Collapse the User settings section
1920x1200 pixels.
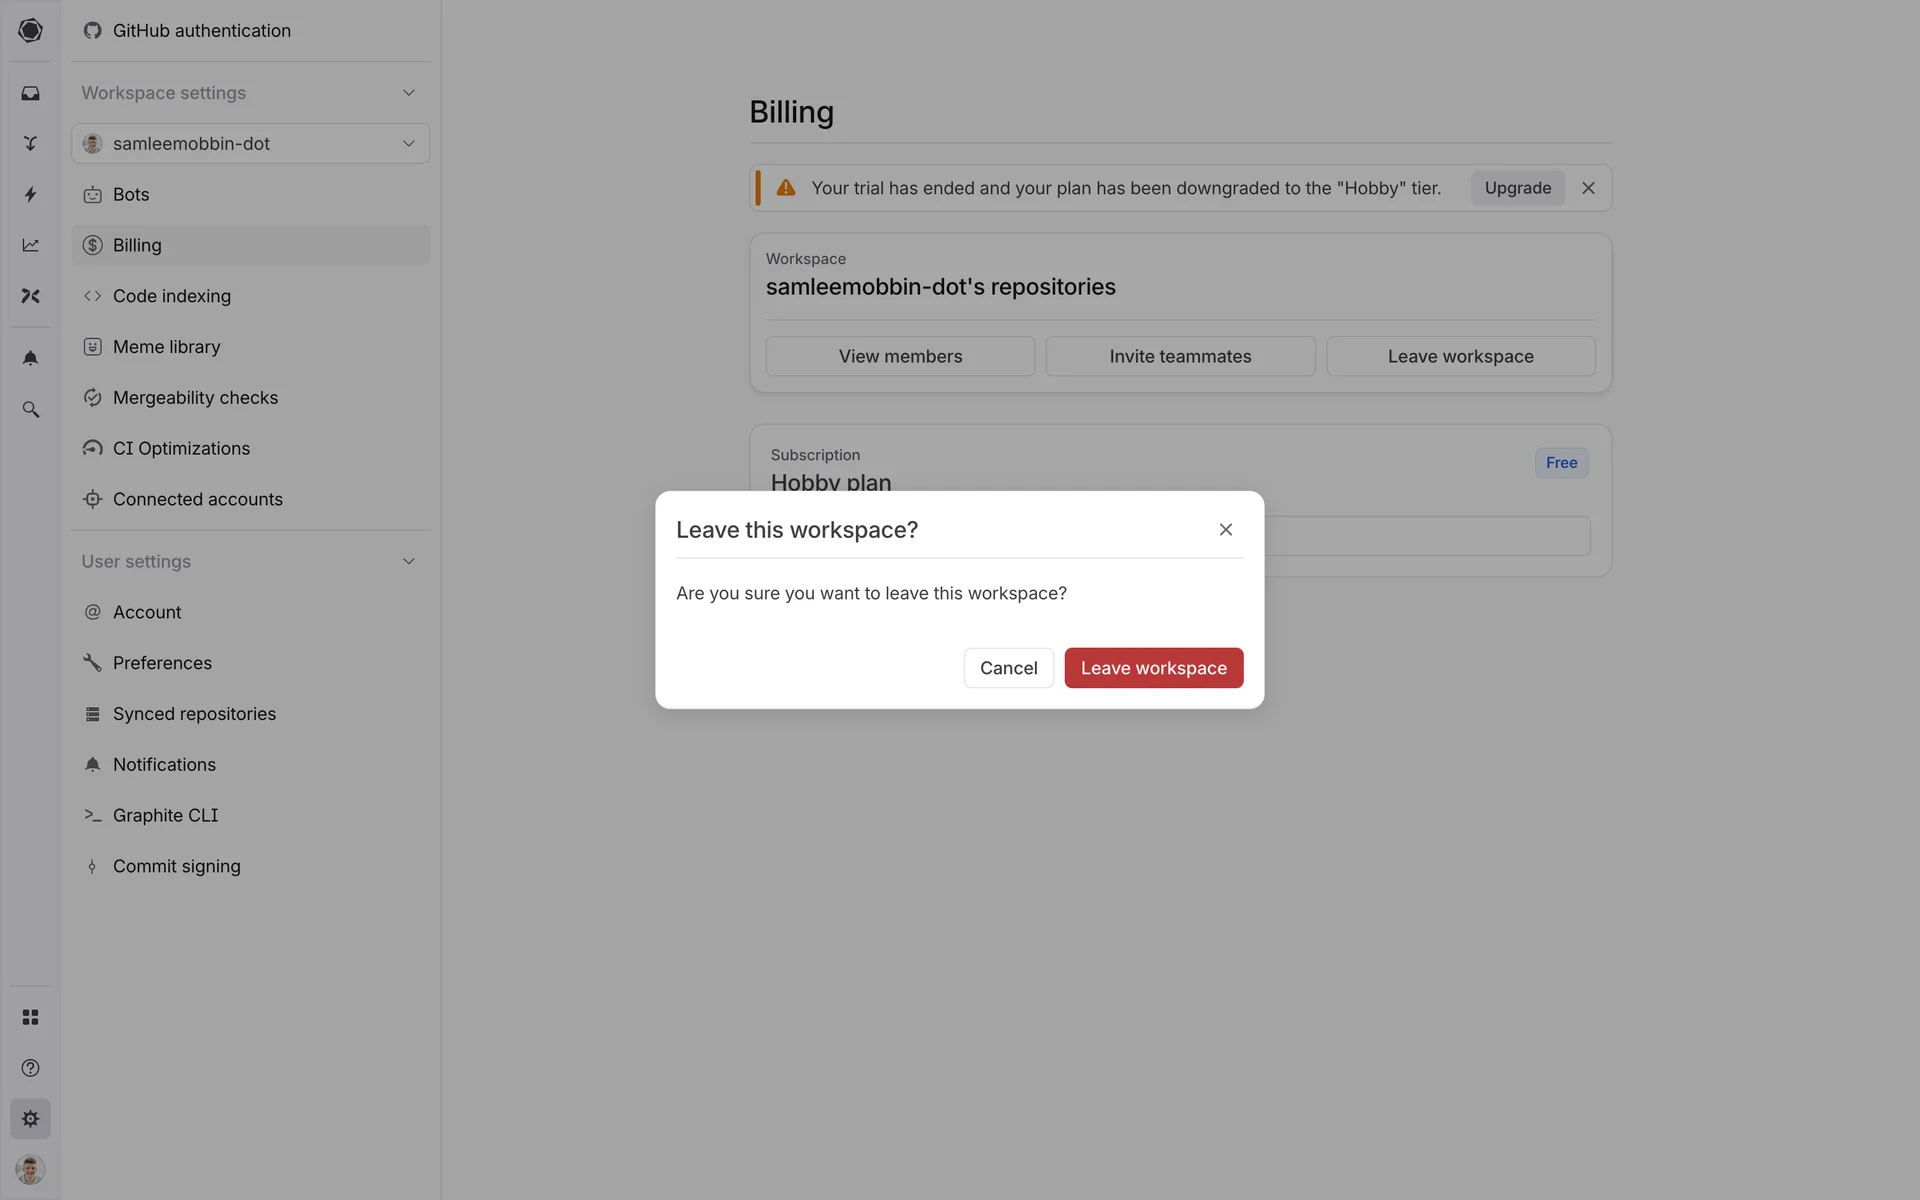[x=408, y=562]
